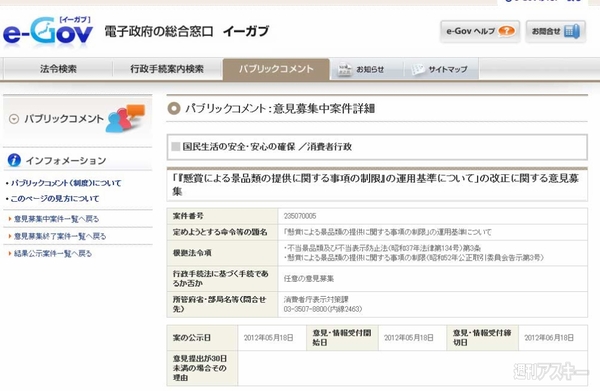Collapse the パブリックコメント sidebar arrow
The image size is (600, 391).
point(14,119)
